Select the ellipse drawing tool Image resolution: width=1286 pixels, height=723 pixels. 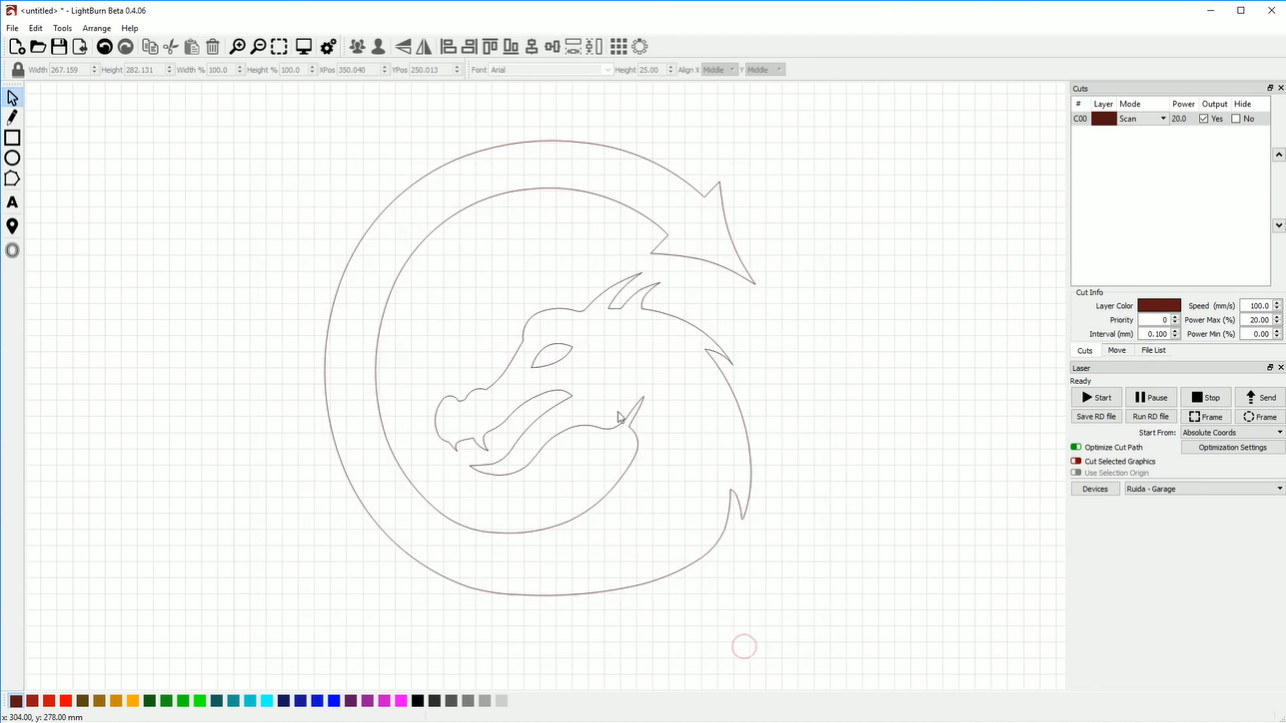tap(12, 158)
